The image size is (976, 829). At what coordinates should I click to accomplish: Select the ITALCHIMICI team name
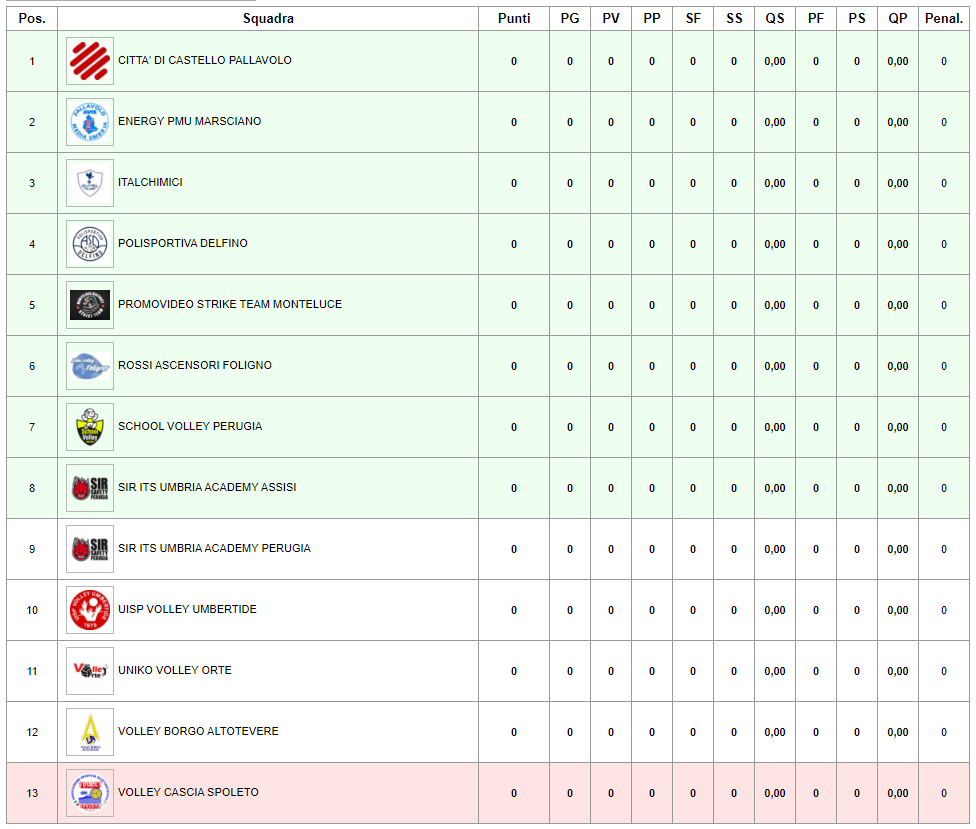coord(150,182)
